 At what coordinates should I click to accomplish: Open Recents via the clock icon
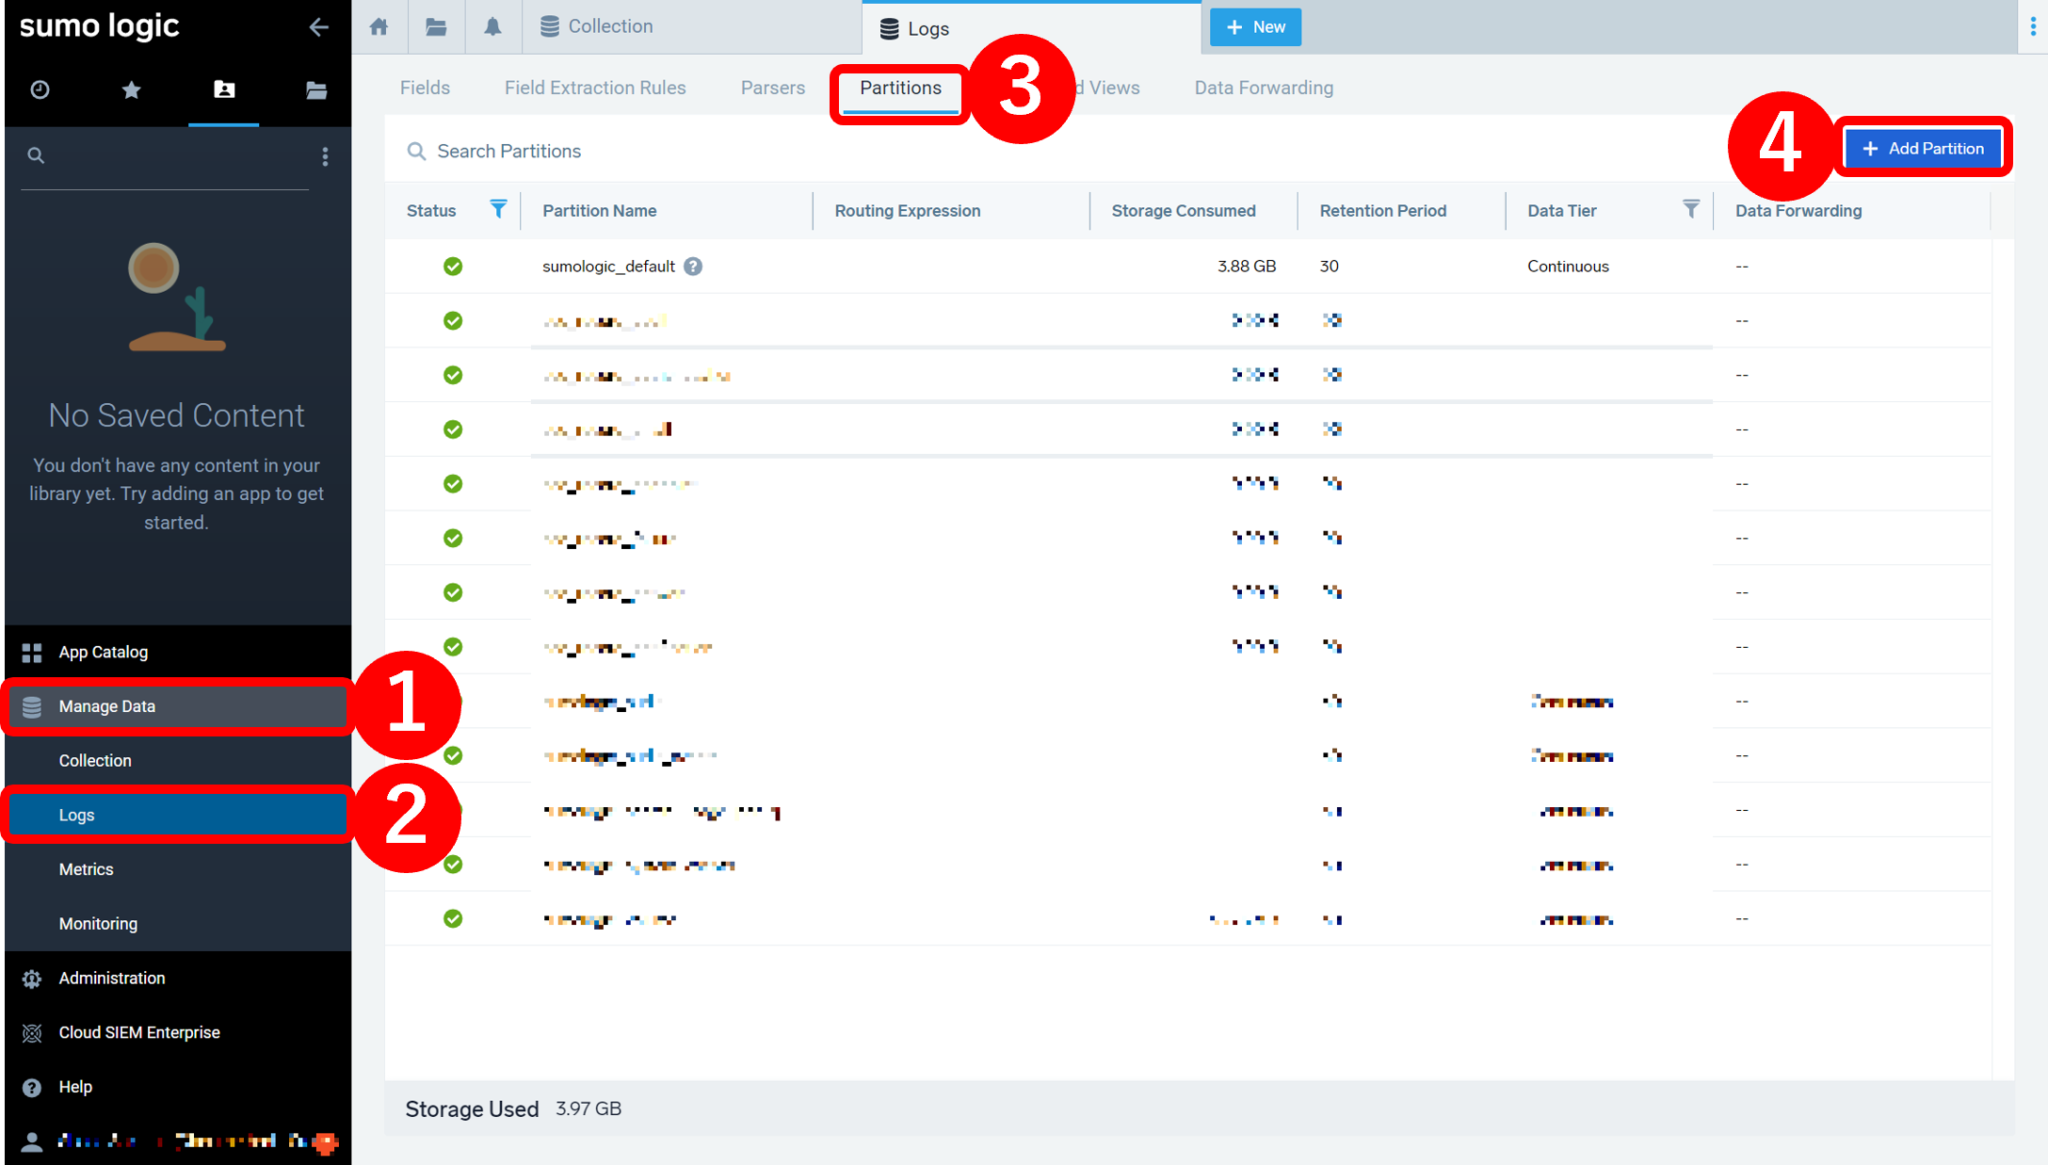pos(39,89)
